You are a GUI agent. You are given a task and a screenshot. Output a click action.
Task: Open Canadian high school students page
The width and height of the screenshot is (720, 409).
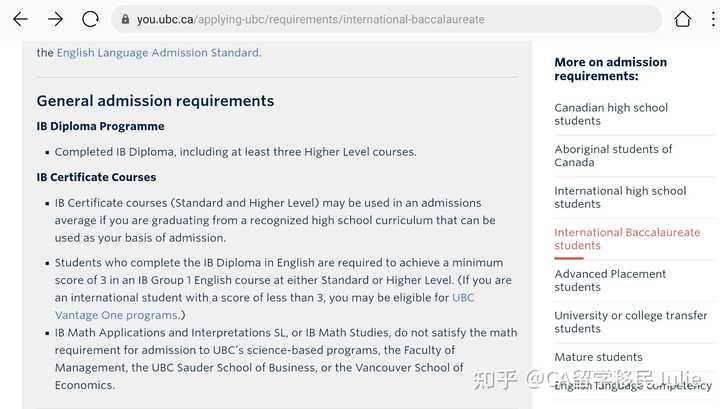(611, 114)
